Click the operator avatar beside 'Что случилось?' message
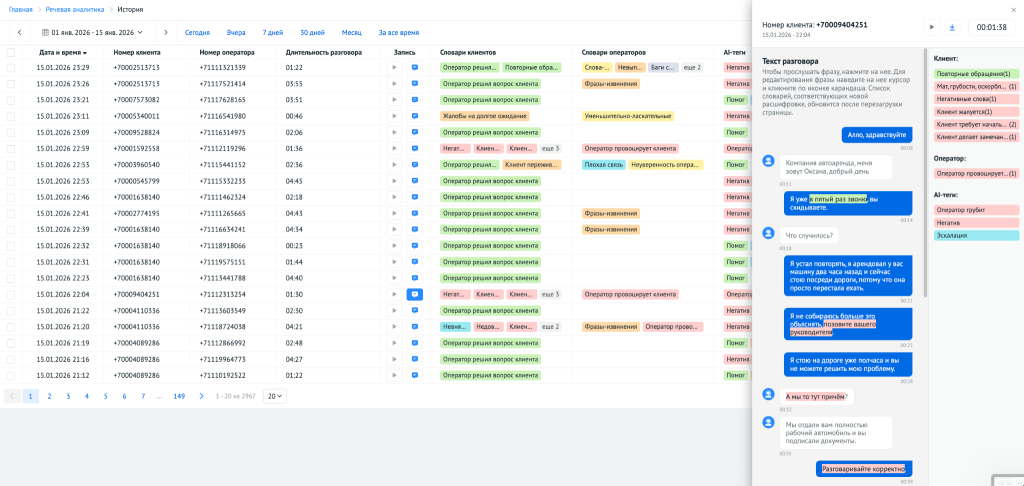 [x=769, y=233]
